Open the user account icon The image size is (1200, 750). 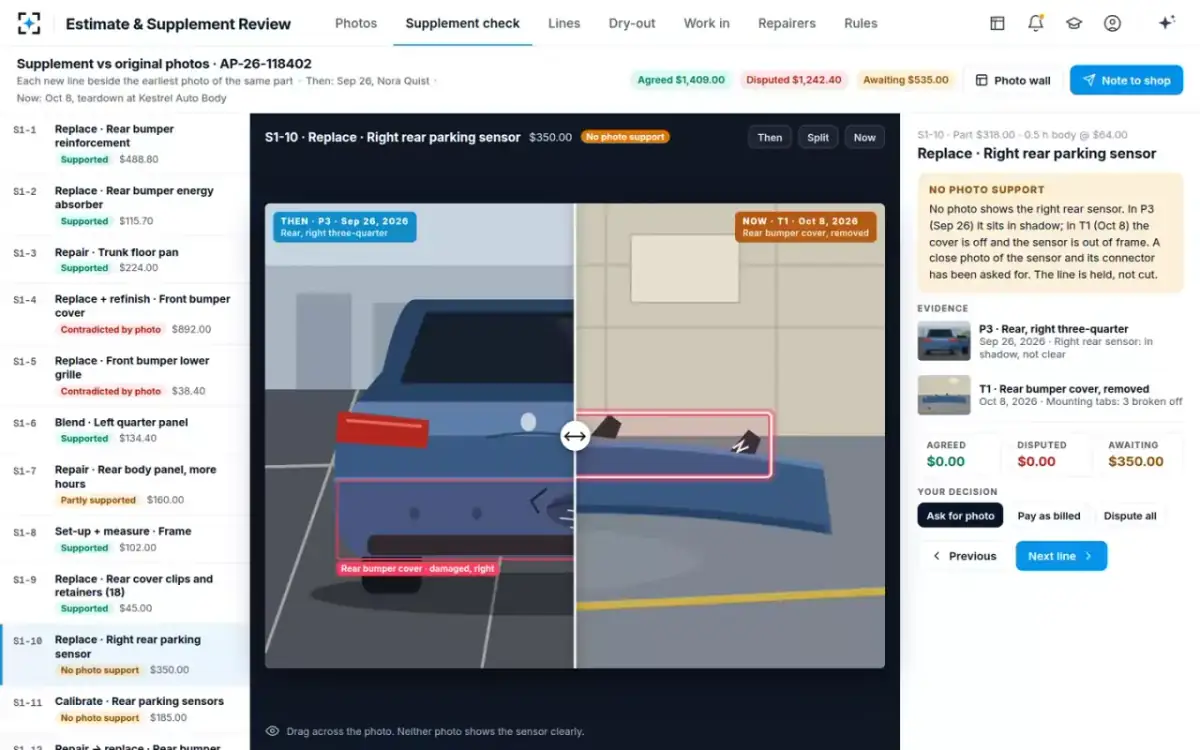pyautogui.click(x=1112, y=23)
